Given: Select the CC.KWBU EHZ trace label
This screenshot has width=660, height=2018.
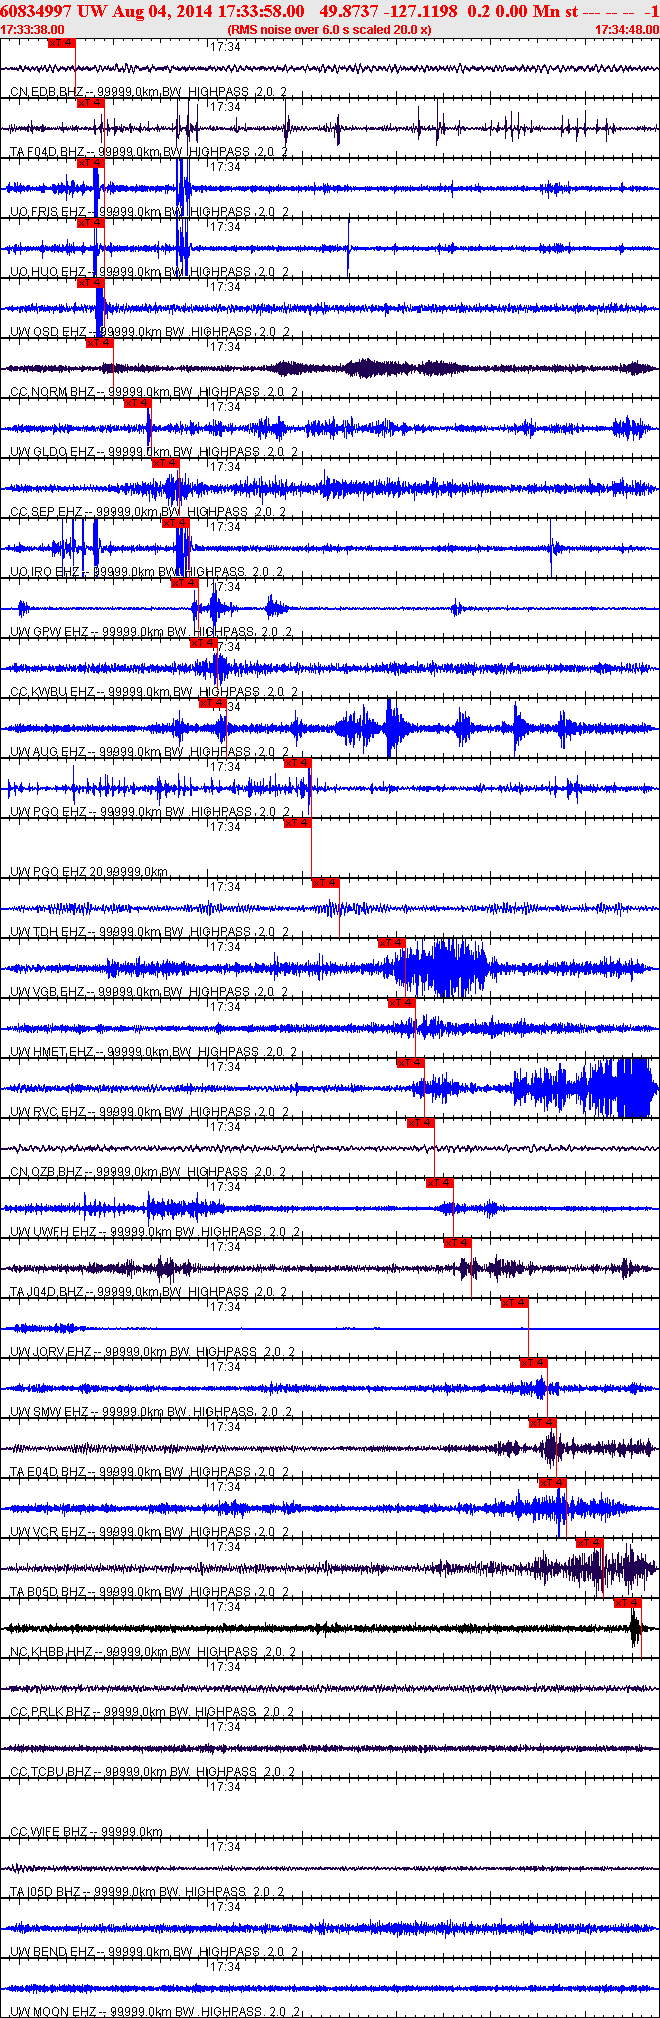Looking at the screenshot, I should point(153,692).
